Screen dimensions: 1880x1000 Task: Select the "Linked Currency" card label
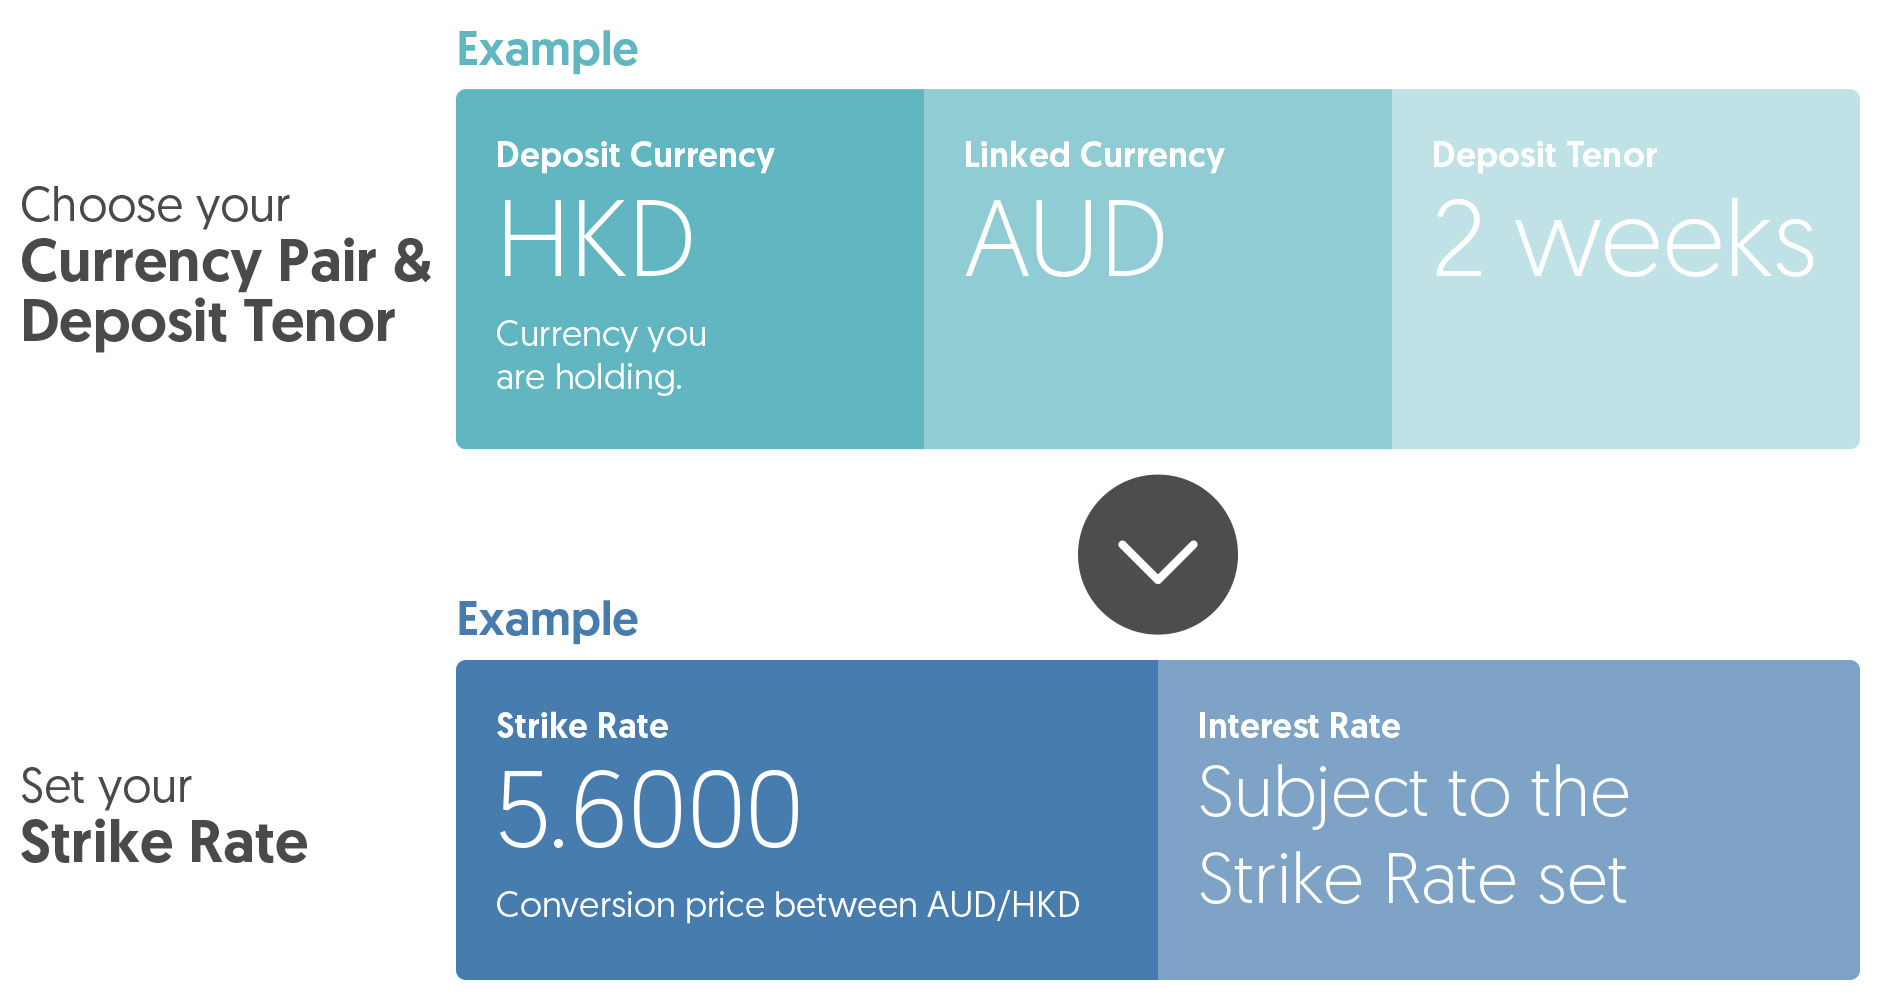click(1094, 155)
